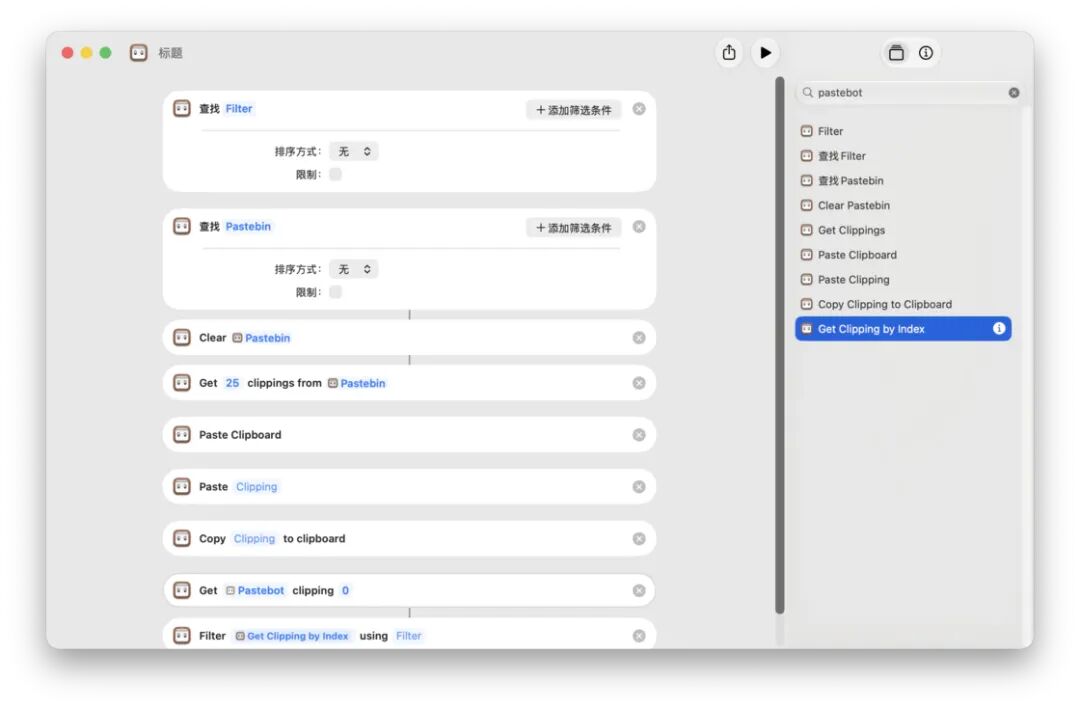Select Get Clipping by Index in sidebar
1080x710 pixels.
pyautogui.click(x=902, y=329)
